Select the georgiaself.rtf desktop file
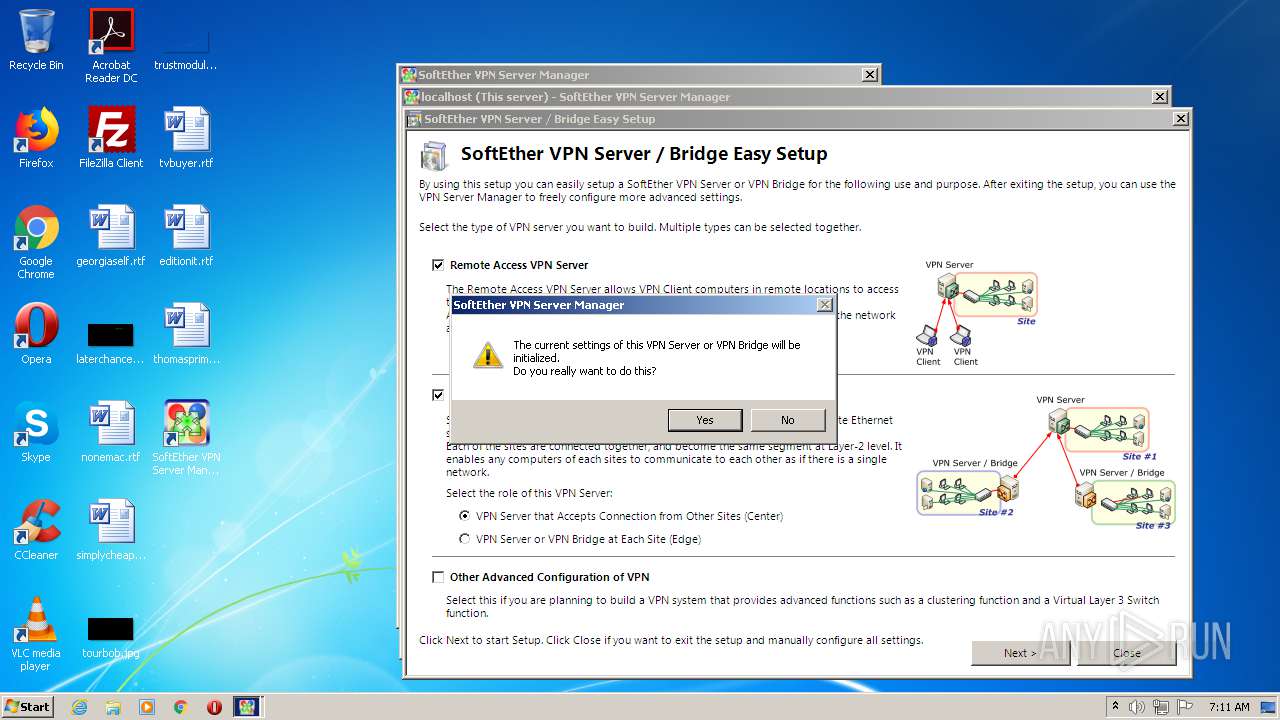1280x720 pixels. (x=111, y=236)
